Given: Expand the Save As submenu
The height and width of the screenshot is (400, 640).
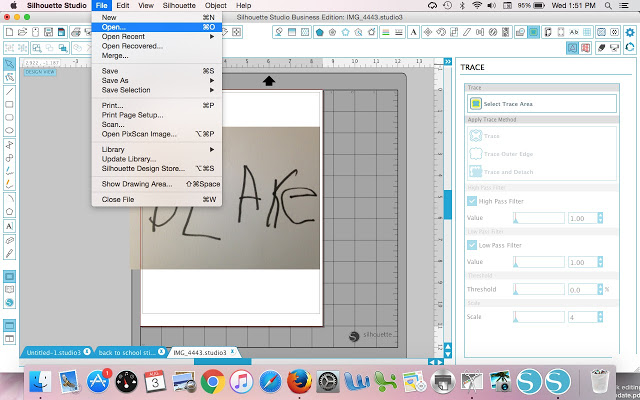Looking at the screenshot, I should 157,80.
